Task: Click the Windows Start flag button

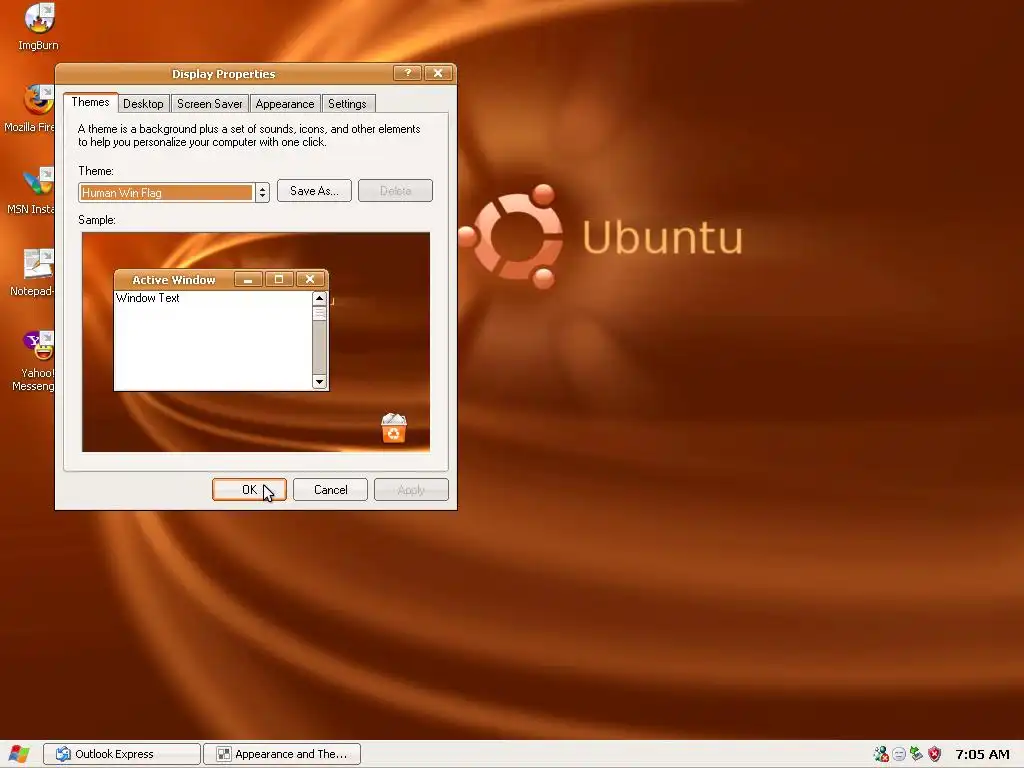Action: click(19, 754)
